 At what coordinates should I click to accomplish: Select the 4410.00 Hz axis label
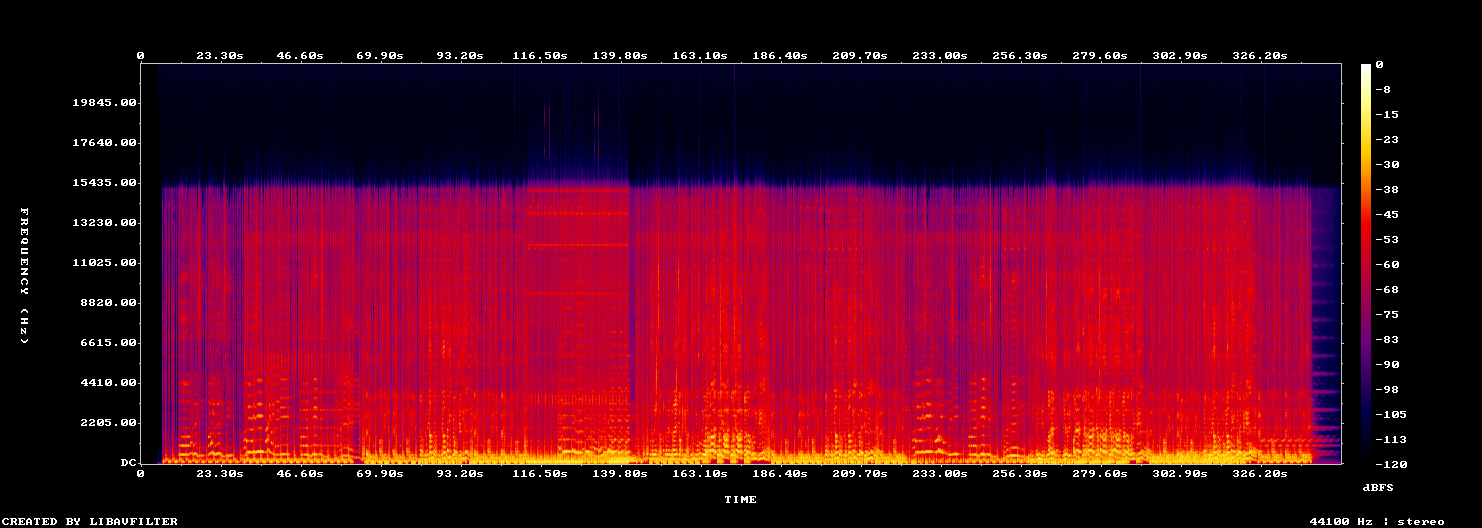108,383
